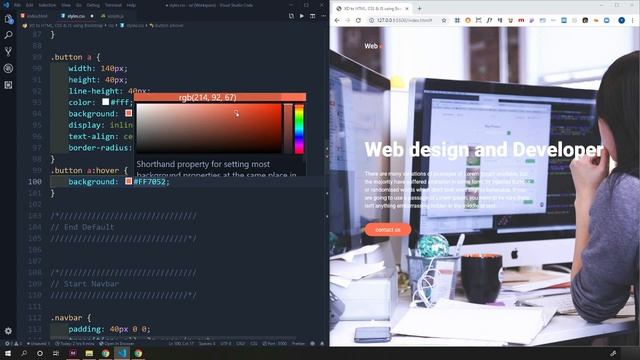Screen dimensions: 640x360
Task: Open the Extensions view in activity bar
Action: tap(8, 85)
